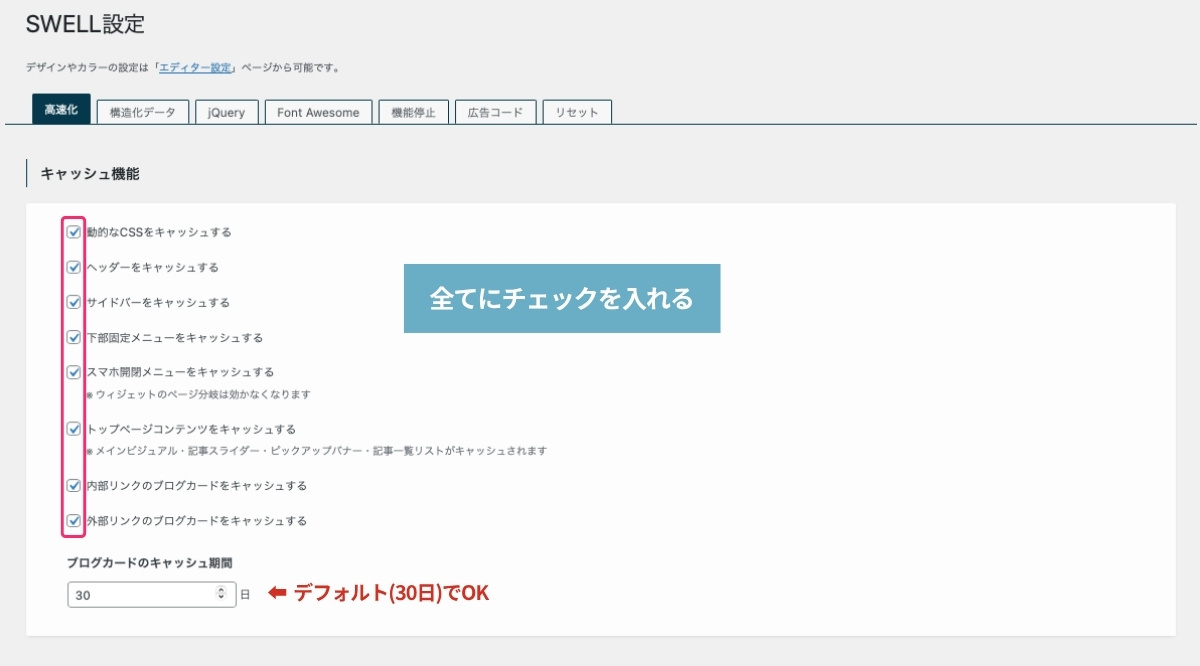The height and width of the screenshot is (666, 1200).
Task: Go to the 機能停止 tab
Action: click(x=413, y=113)
